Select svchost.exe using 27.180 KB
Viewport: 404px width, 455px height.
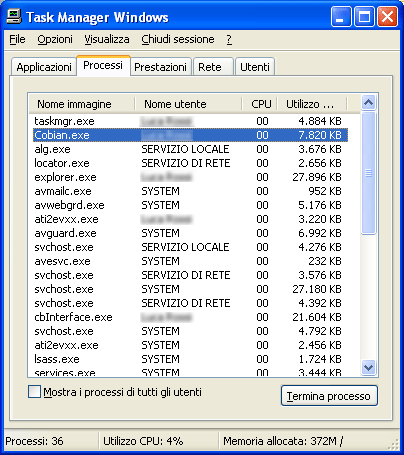point(190,289)
